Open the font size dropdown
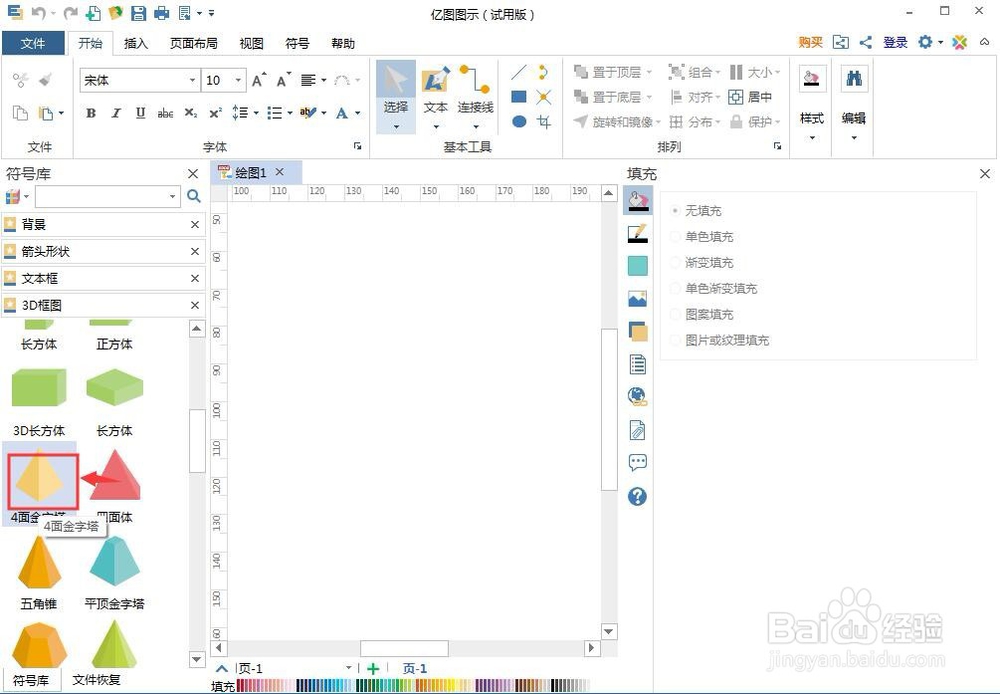Viewport: 1000px width, 694px height. [x=238, y=80]
